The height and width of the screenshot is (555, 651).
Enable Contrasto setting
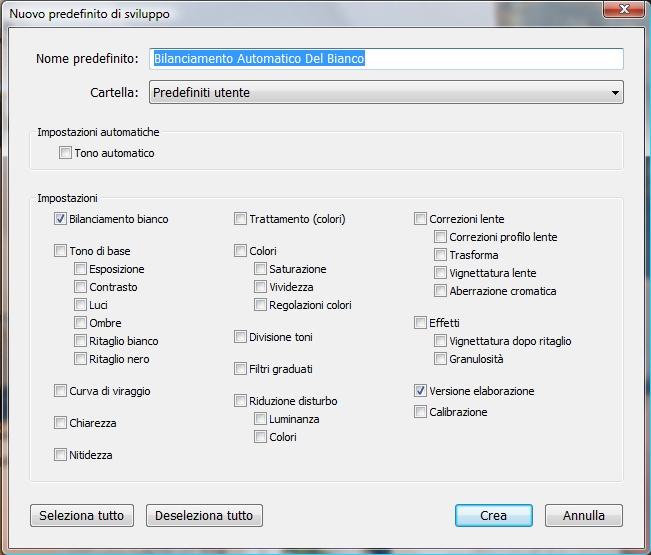80,286
